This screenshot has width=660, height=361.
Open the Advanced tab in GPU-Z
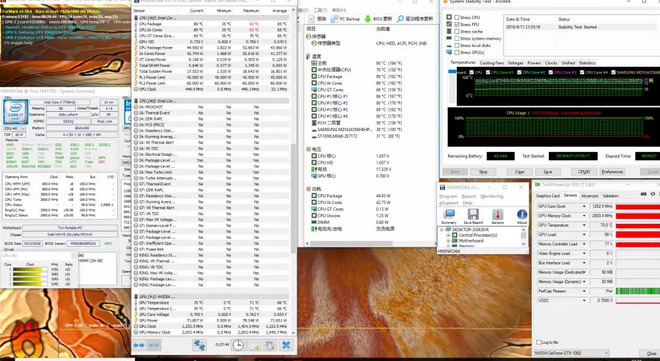(589, 196)
